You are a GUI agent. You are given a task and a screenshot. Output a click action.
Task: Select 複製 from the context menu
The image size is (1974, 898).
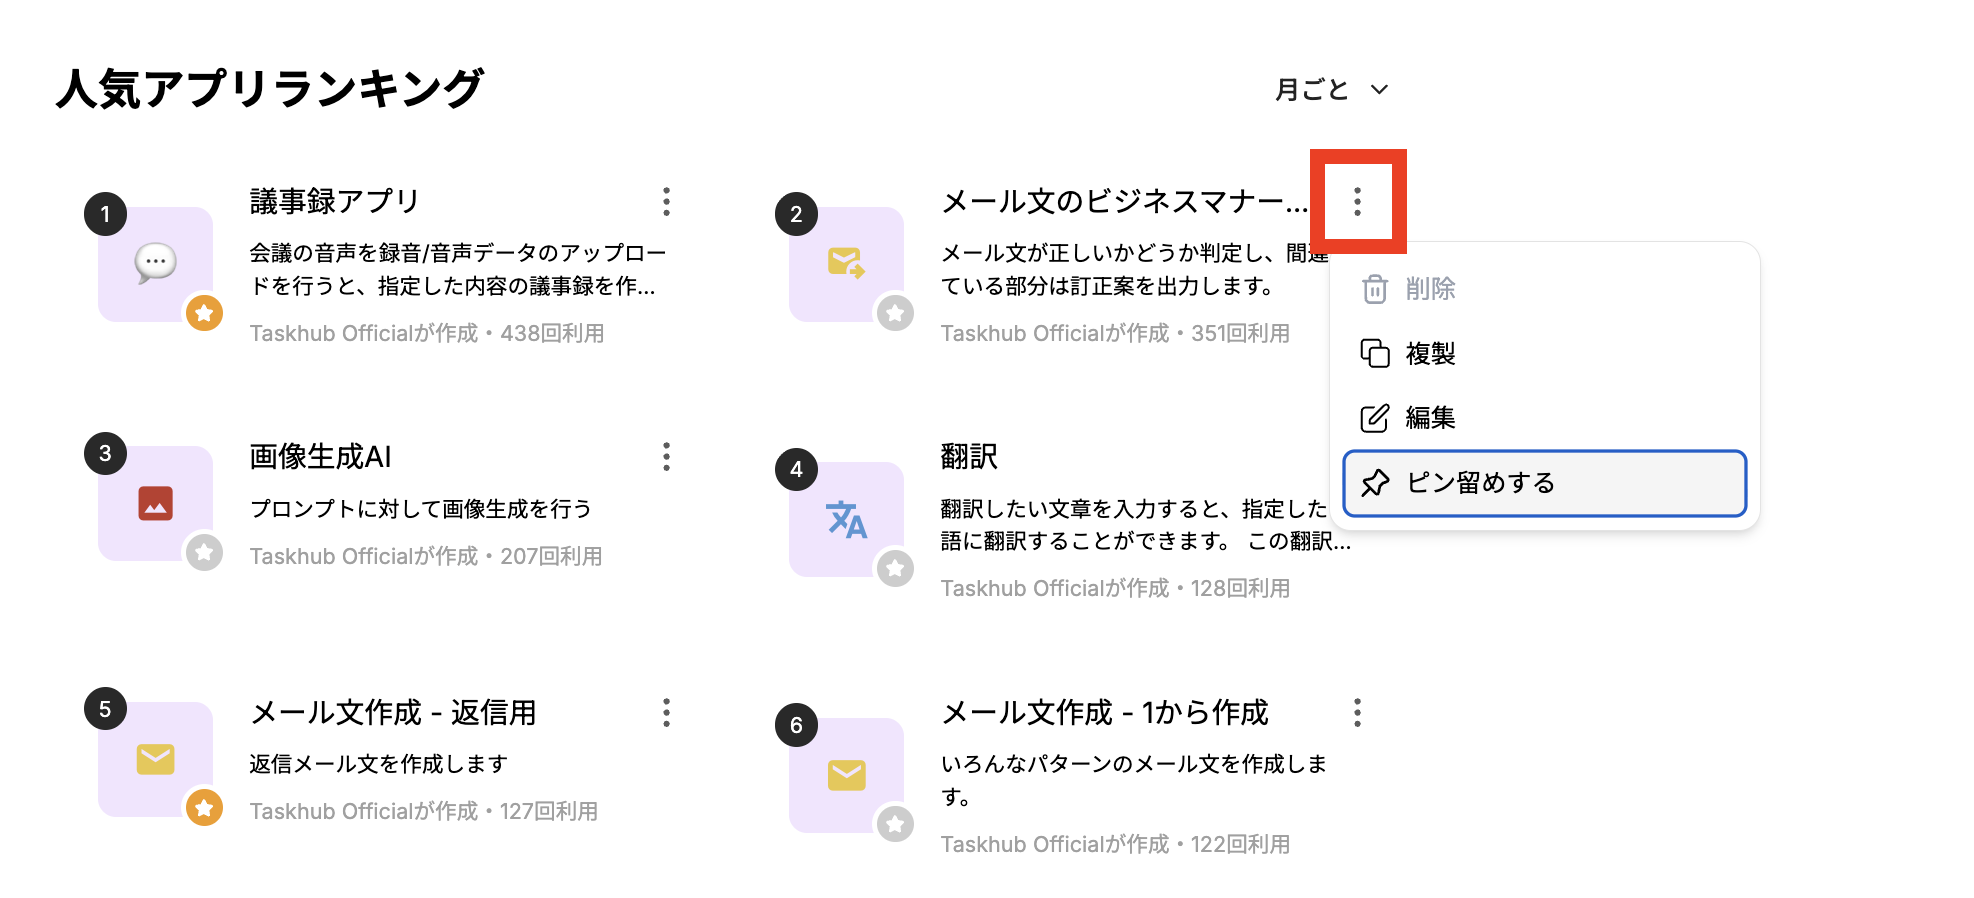(x=1430, y=354)
